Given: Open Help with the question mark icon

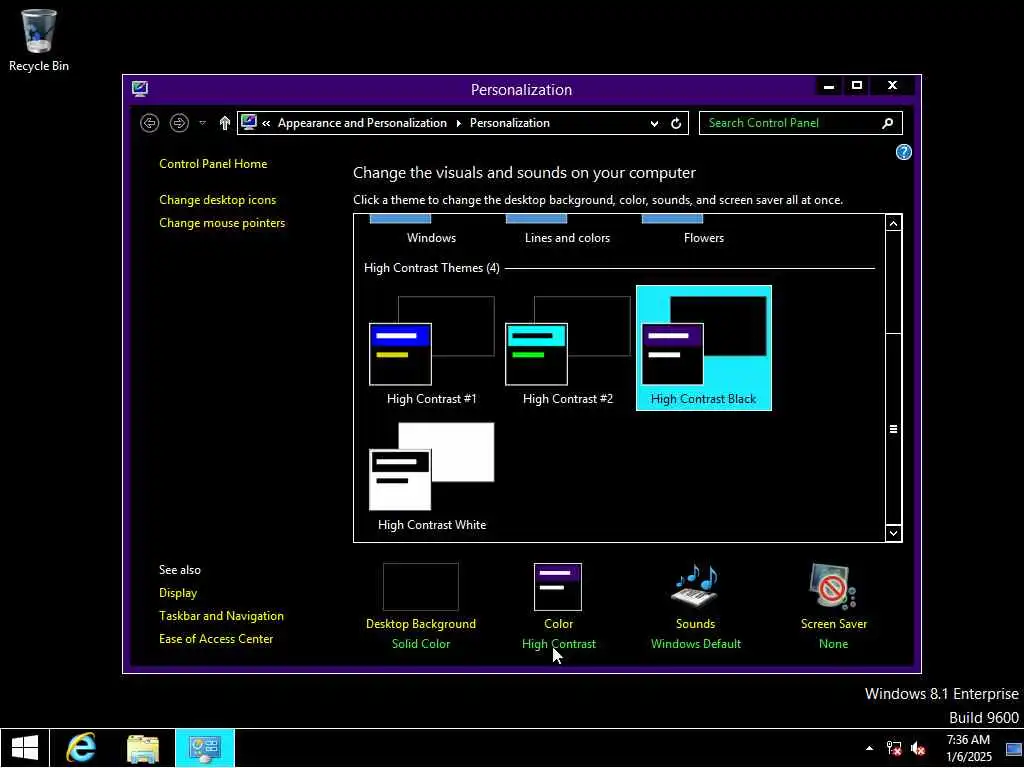Looking at the screenshot, I should pyautogui.click(x=903, y=152).
